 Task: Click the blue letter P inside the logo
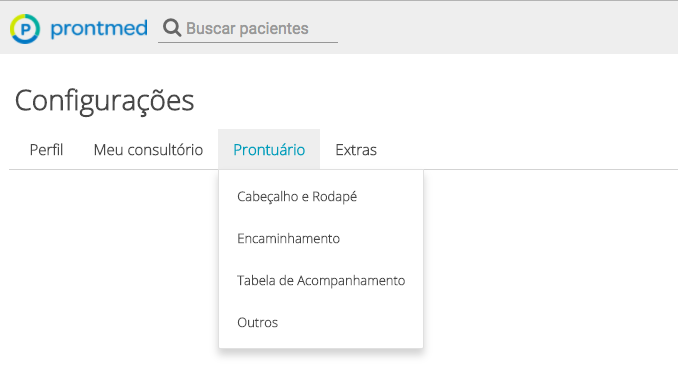pos(26,29)
